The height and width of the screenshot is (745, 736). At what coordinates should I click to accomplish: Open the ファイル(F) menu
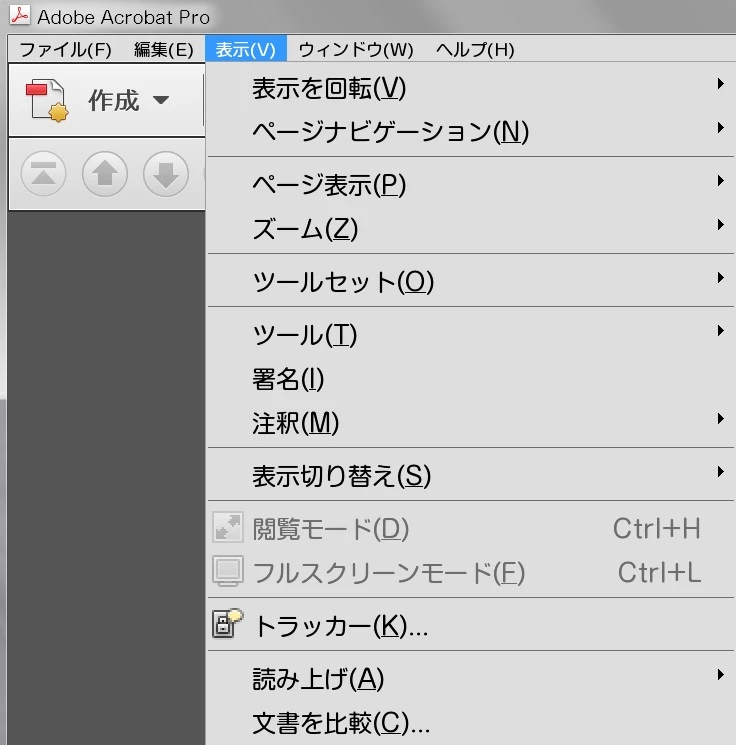[x=66, y=49]
